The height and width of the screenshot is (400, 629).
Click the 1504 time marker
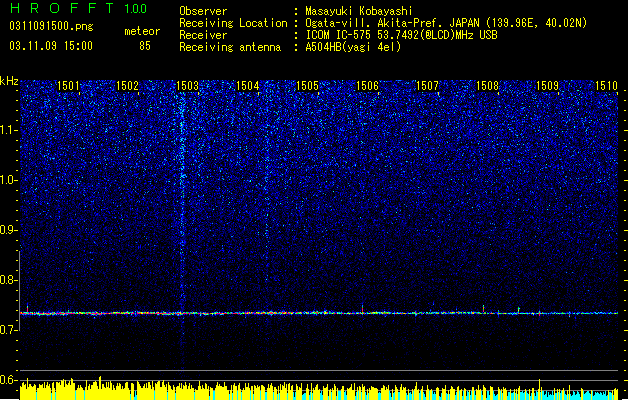pos(248,86)
